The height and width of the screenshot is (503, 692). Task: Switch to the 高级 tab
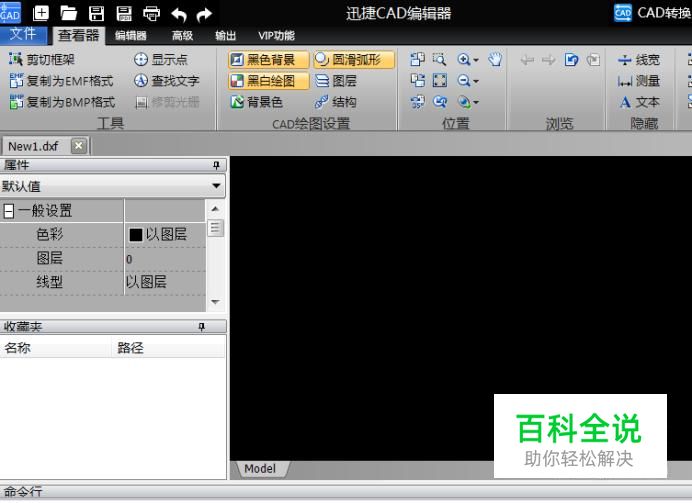tap(182, 35)
